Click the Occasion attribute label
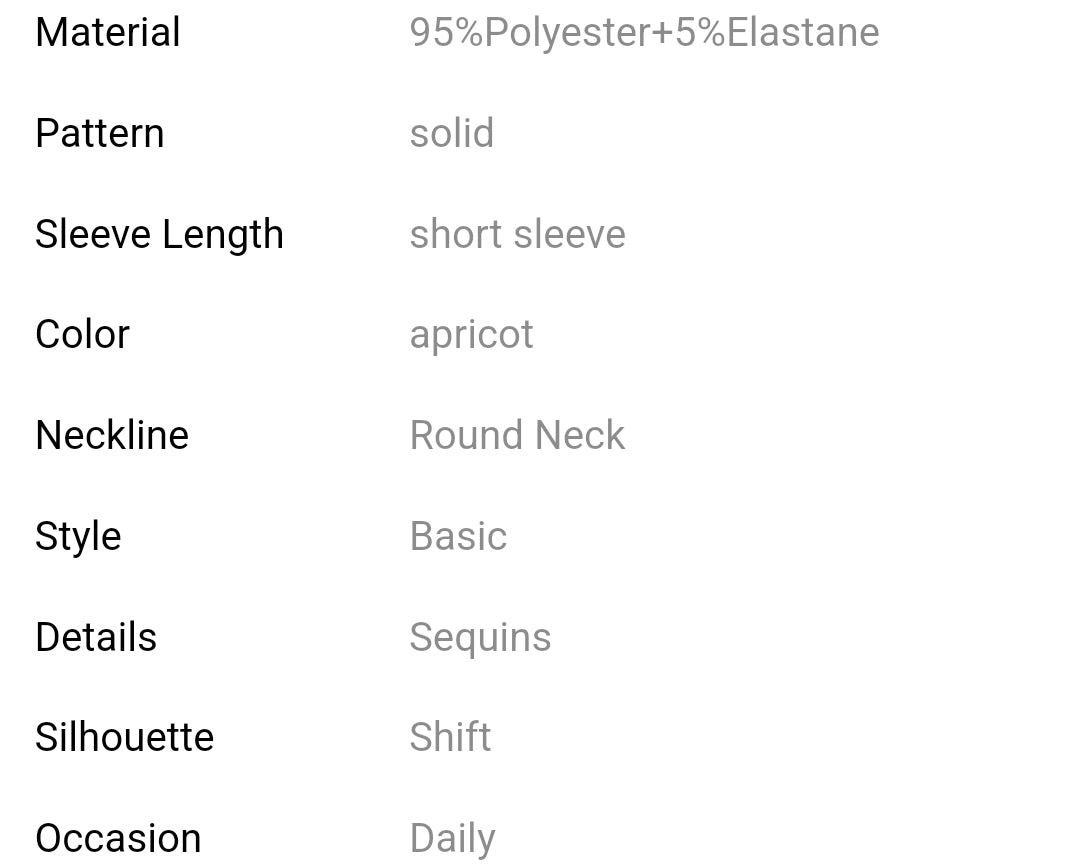 118,838
